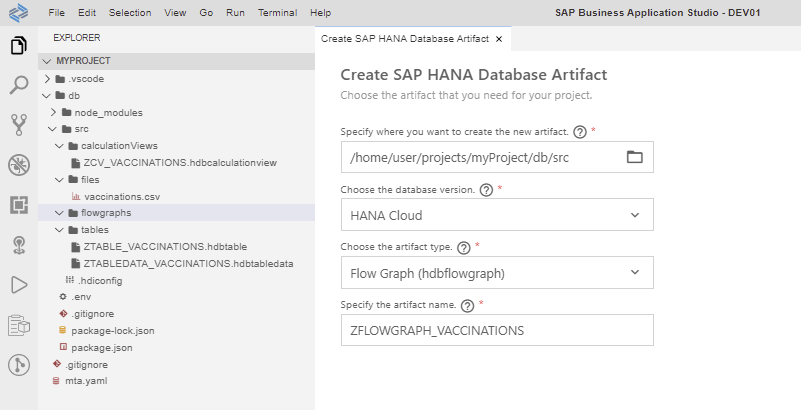Click the EXPLORER panel title
The width and height of the screenshot is (801, 410).
tap(77, 38)
